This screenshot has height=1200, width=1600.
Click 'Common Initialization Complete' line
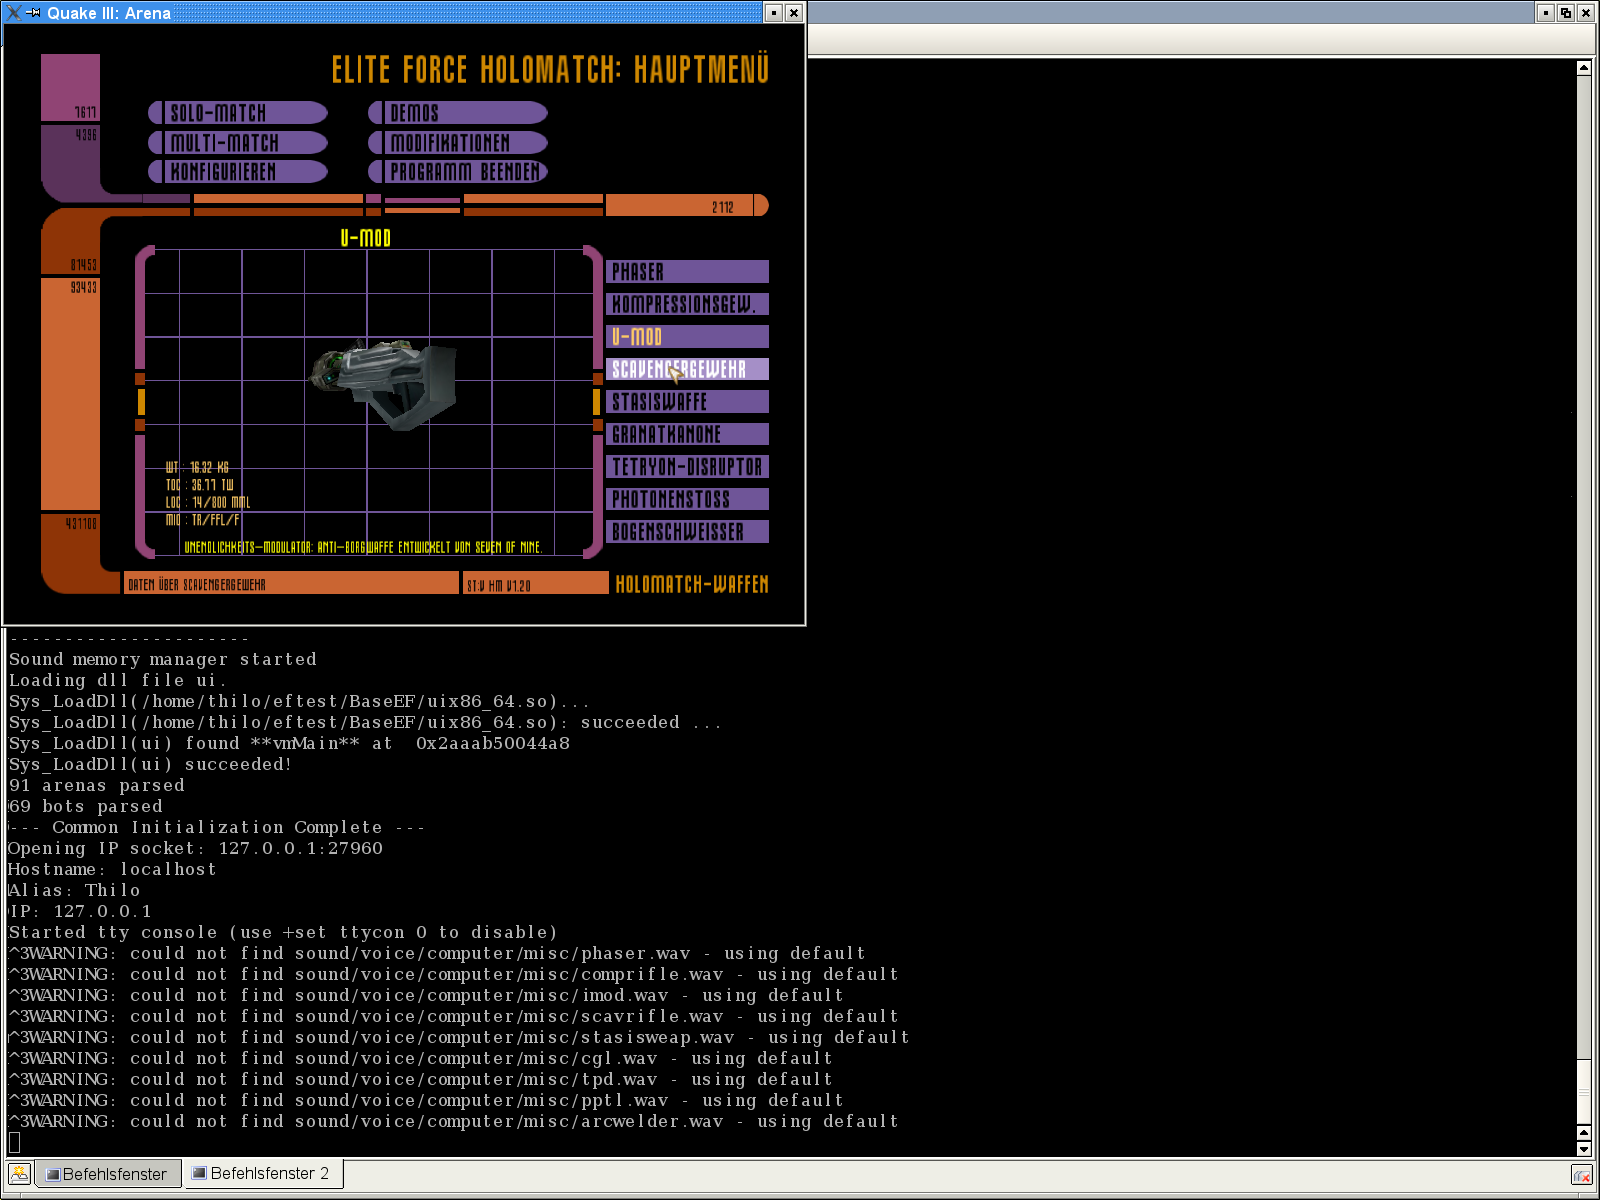pyautogui.click(x=217, y=827)
